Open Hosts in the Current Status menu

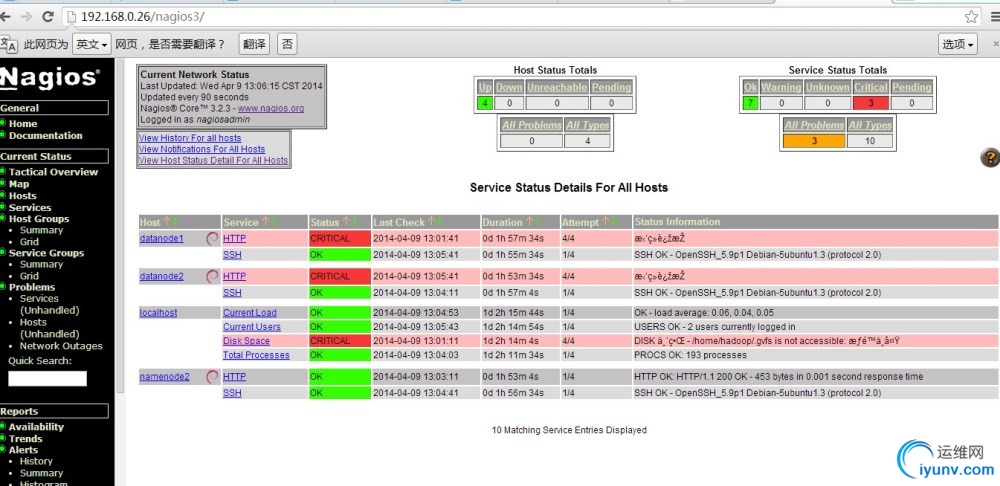coord(22,196)
